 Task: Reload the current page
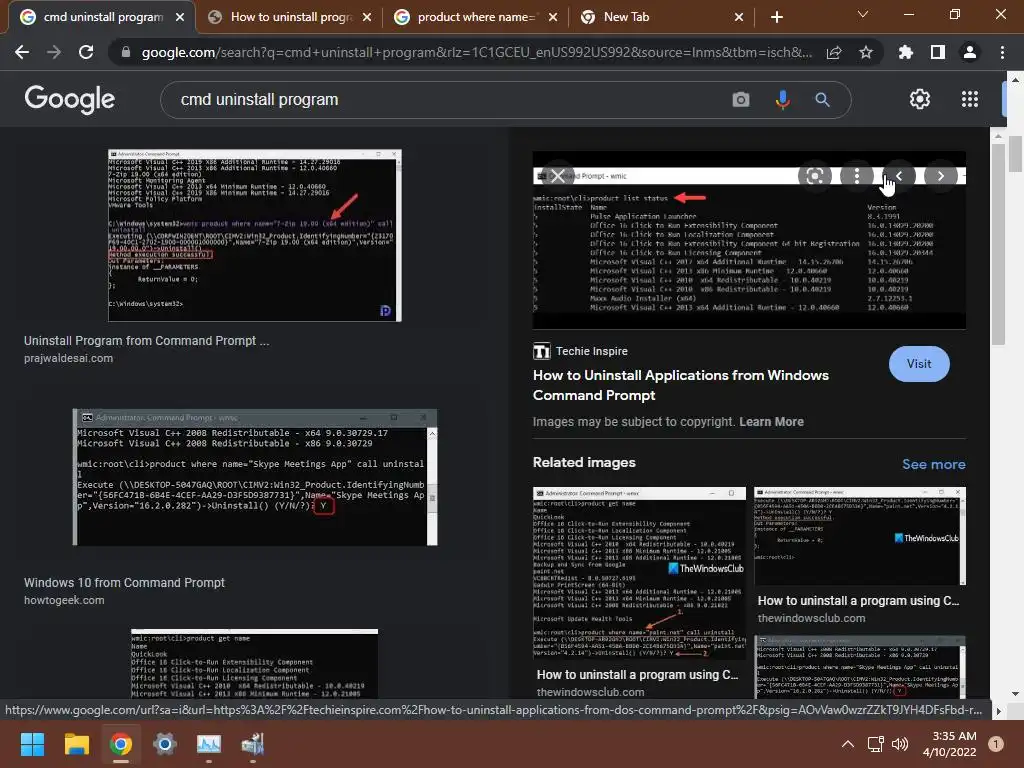tap(86, 52)
